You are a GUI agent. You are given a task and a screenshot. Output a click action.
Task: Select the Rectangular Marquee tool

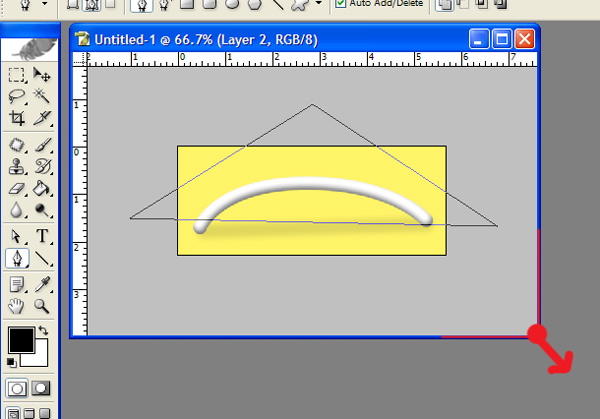click(17, 75)
